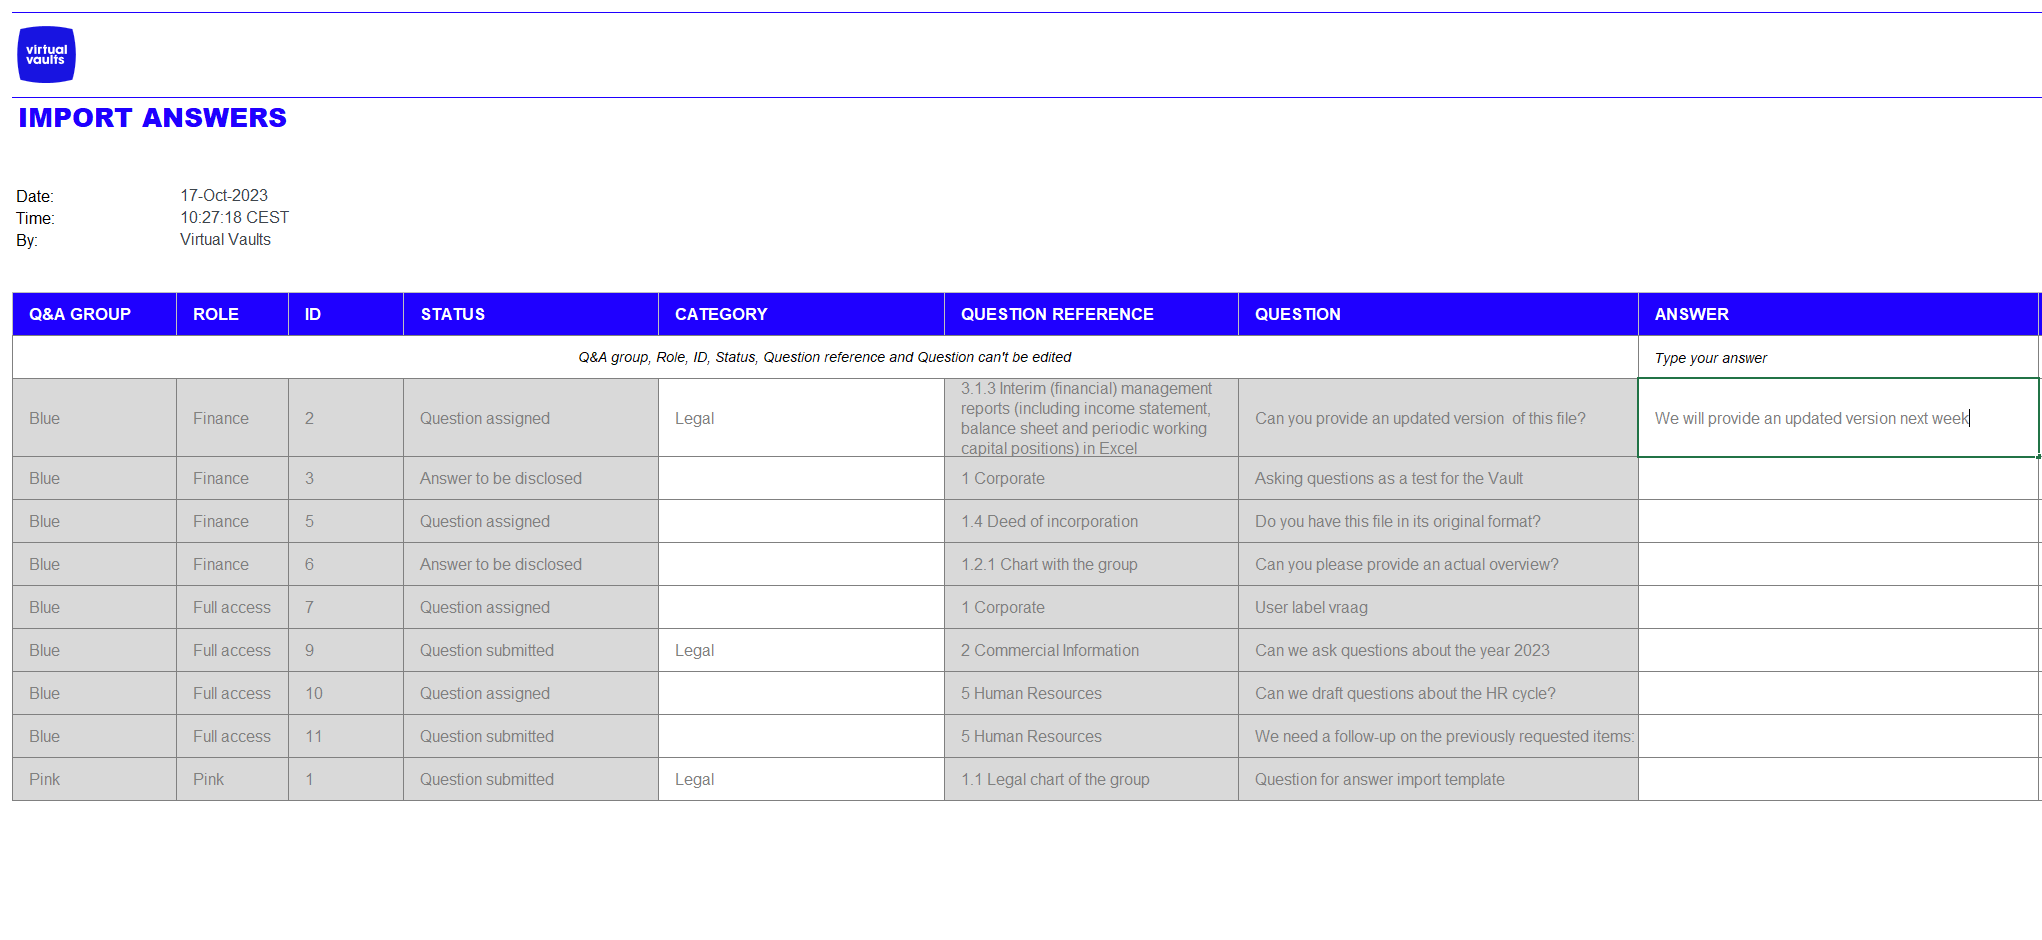The image size is (2042, 940).
Task: Click the Finance role cell for ID 2
Action: pos(232,418)
